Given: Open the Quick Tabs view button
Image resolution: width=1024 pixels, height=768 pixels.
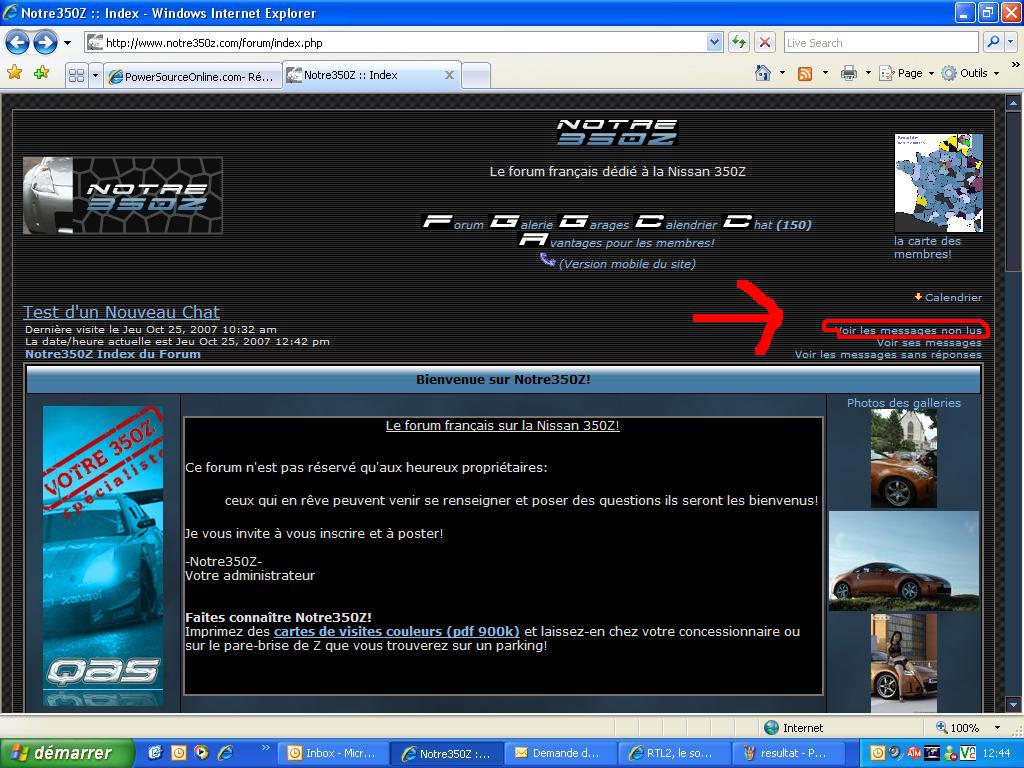Looking at the screenshot, I should (x=76, y=75).
